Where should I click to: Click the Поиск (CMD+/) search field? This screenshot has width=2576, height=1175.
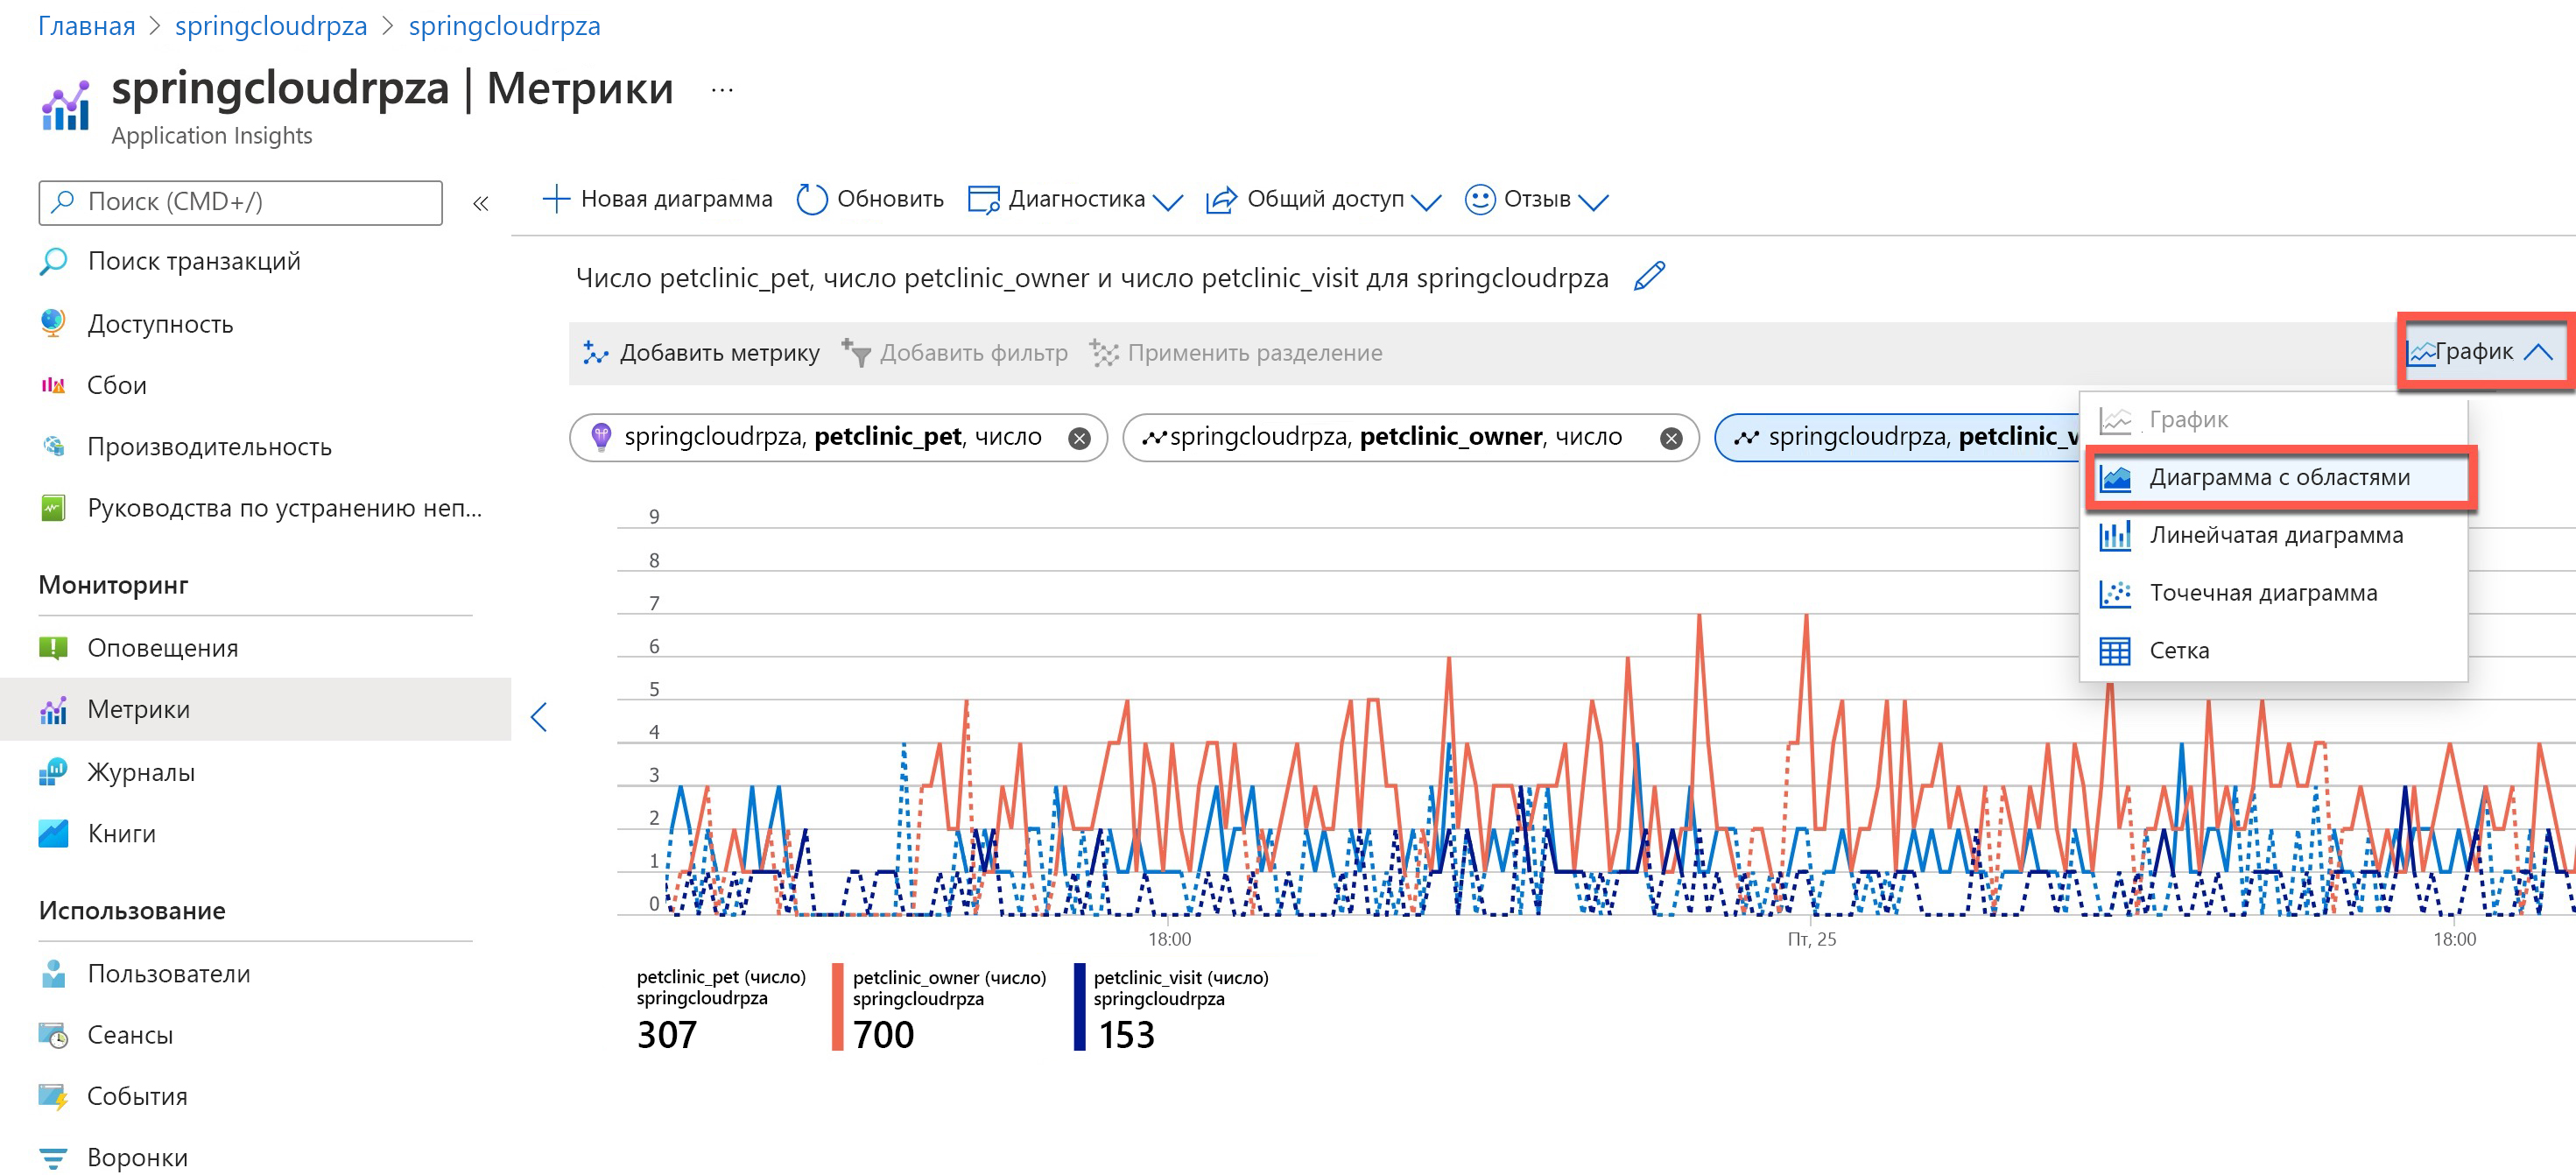pyautogui.click(x=240, y=203)
